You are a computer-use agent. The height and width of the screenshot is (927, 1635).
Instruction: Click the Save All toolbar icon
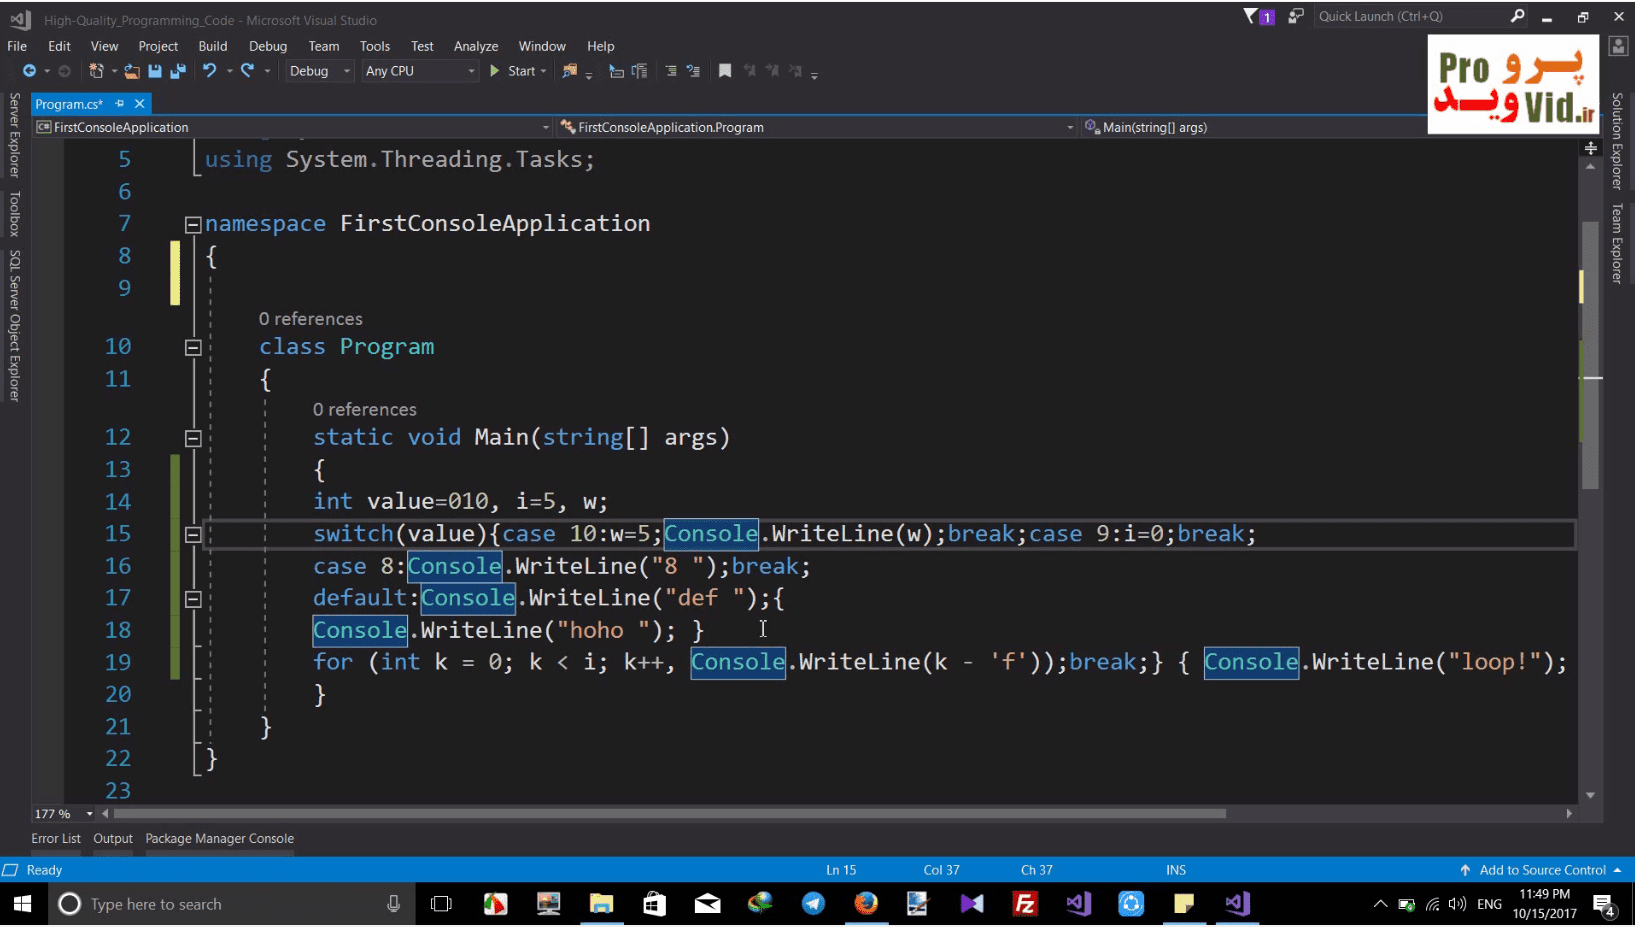point(178,71)
